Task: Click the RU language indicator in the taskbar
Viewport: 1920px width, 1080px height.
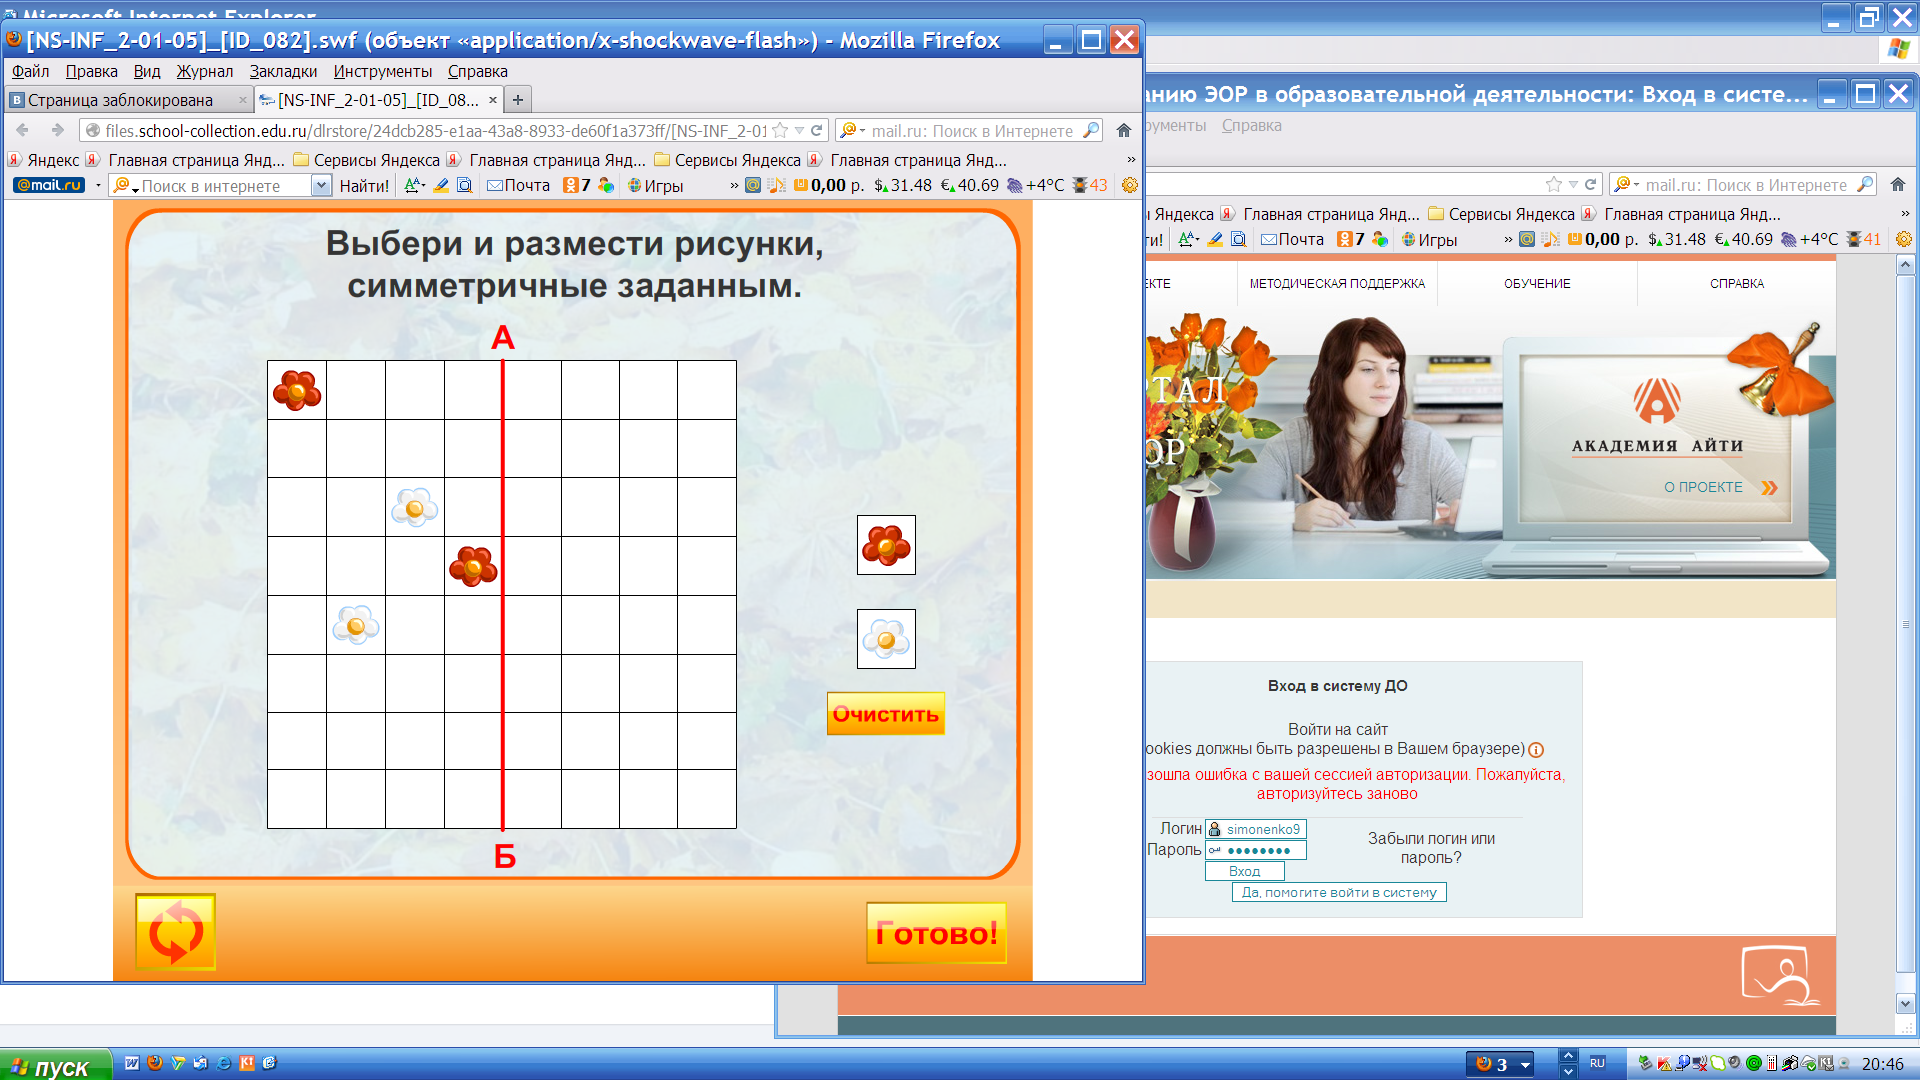Action: [1597, 1063]
